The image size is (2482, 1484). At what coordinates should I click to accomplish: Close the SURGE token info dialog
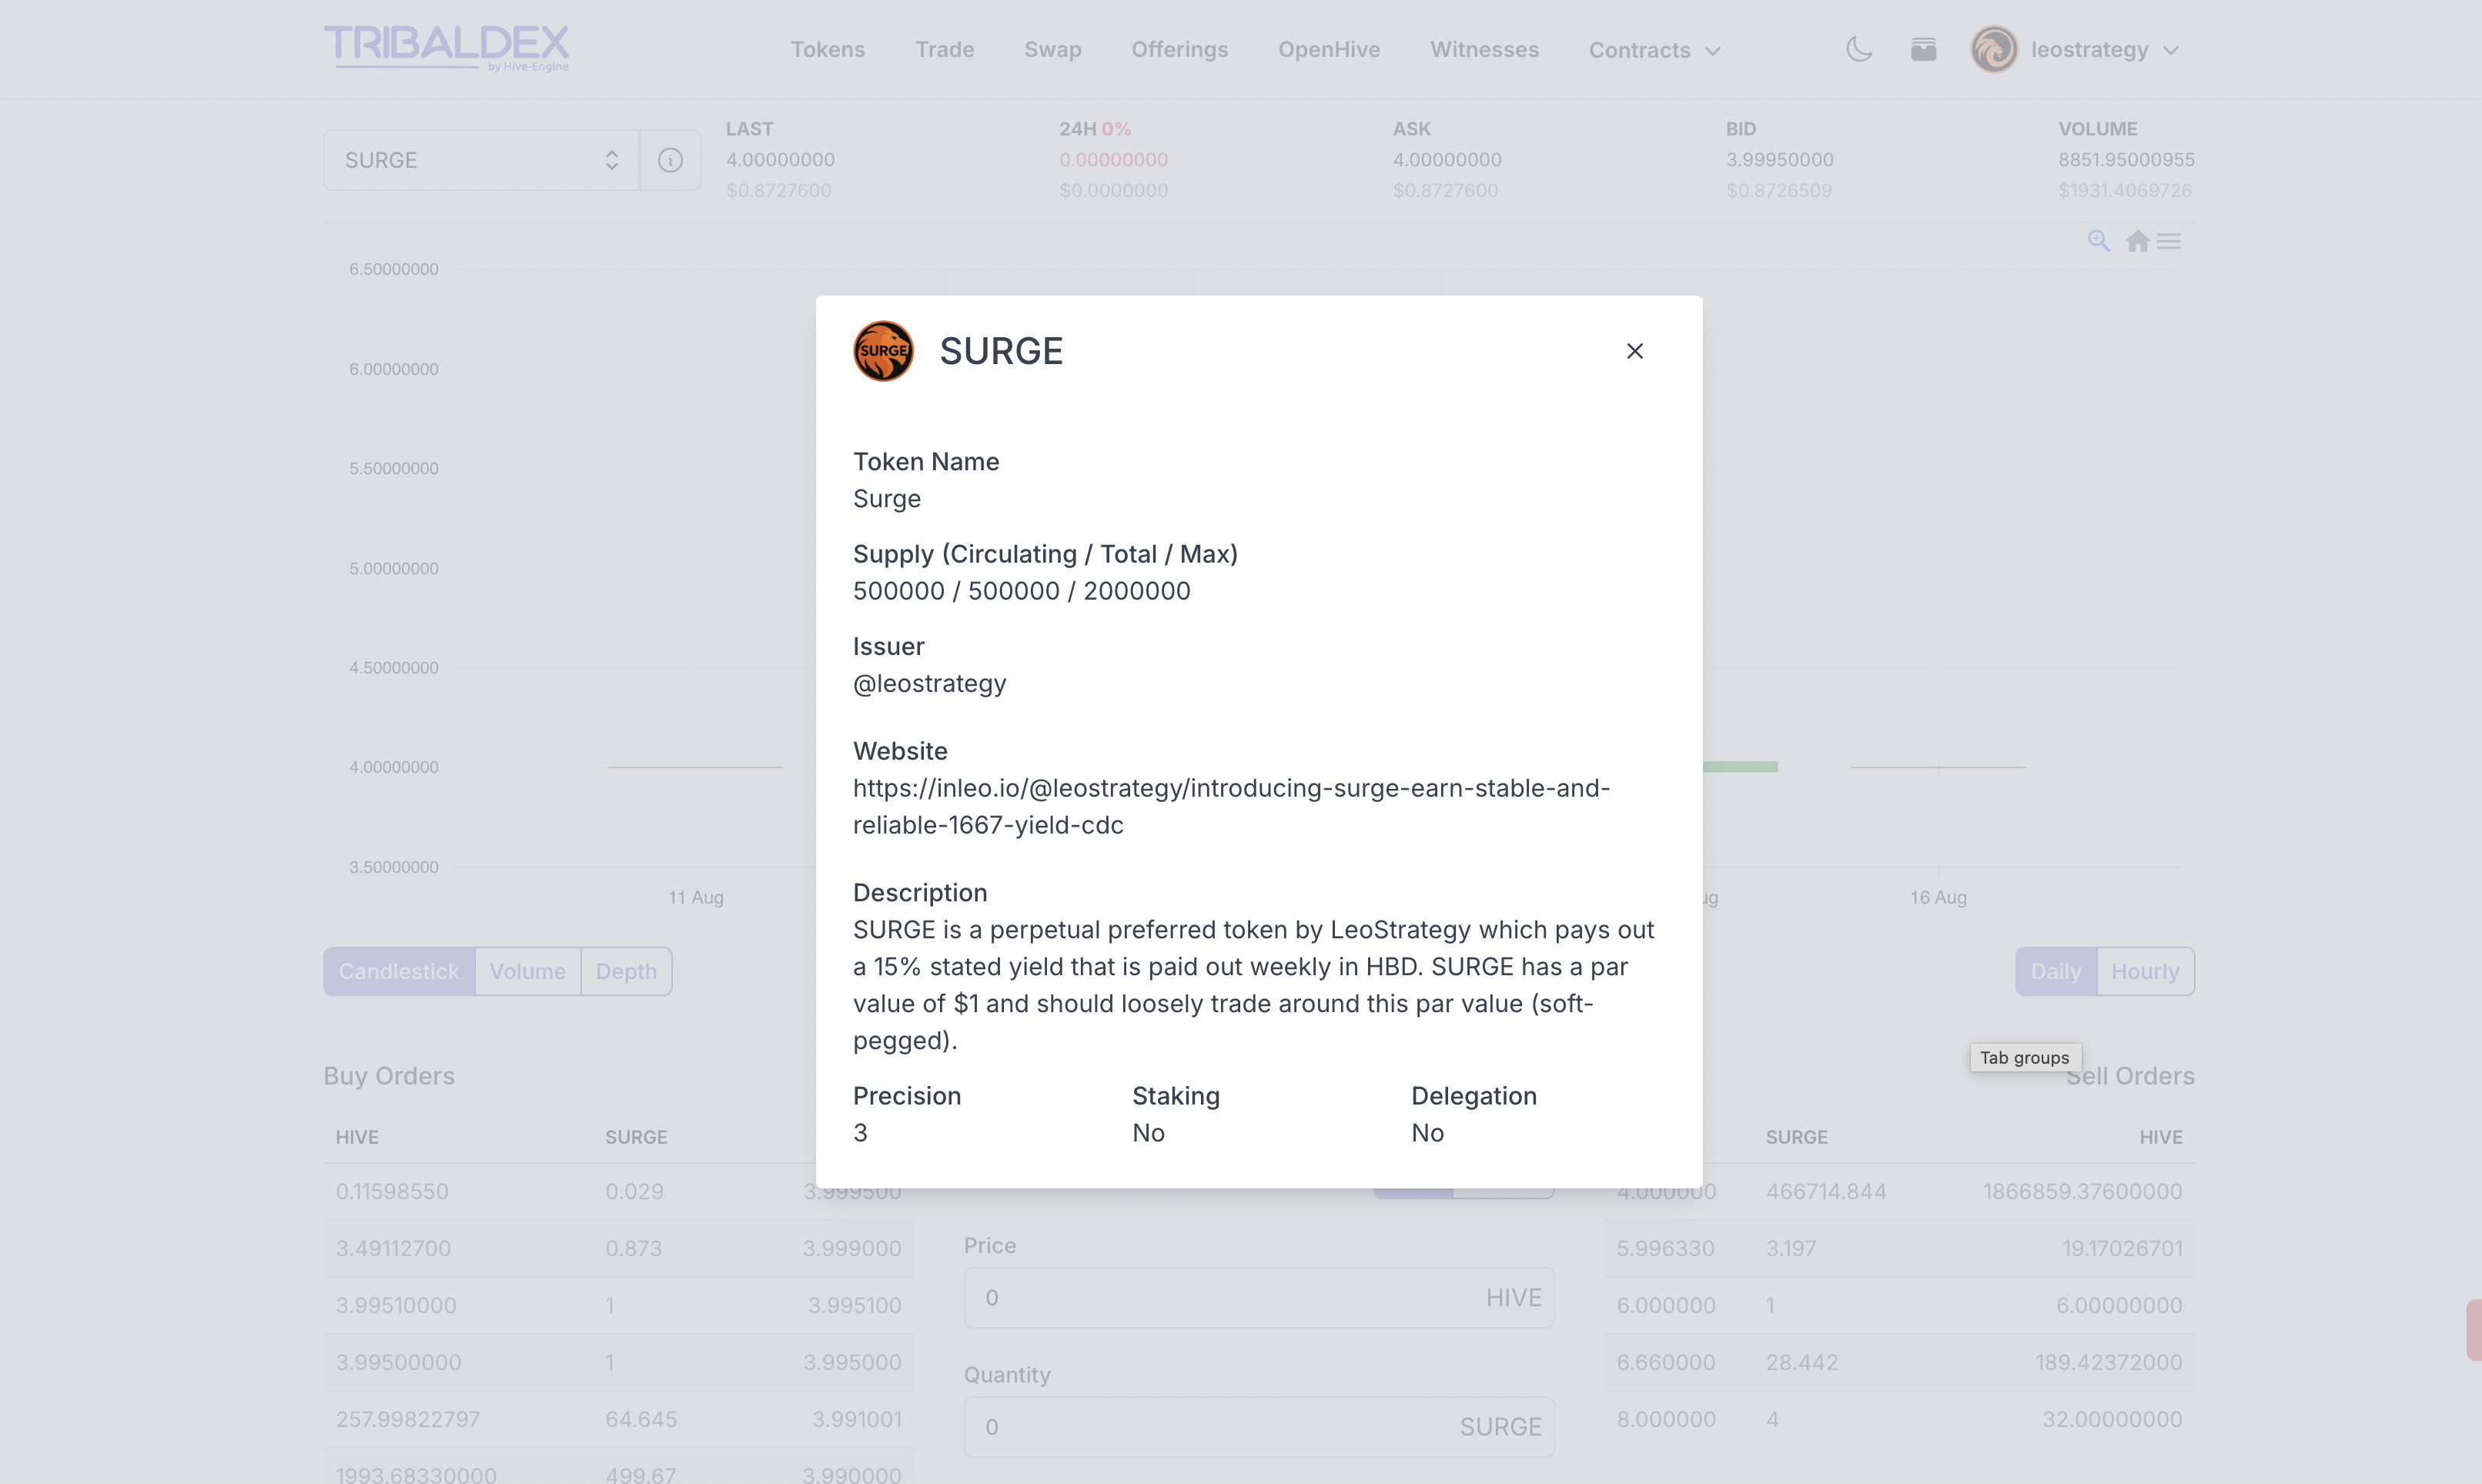tap(1634, 351)
